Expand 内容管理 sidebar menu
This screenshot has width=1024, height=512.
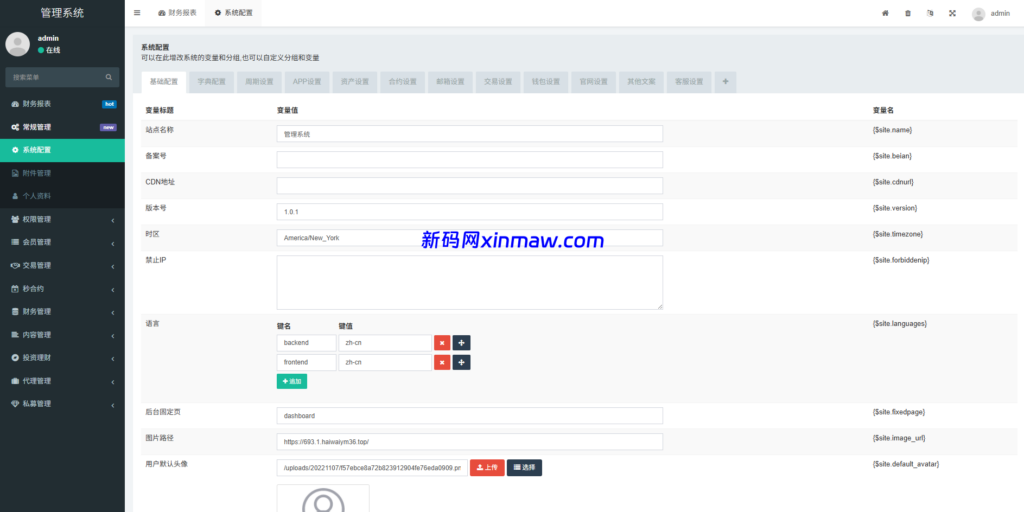(x=62, y=335)
